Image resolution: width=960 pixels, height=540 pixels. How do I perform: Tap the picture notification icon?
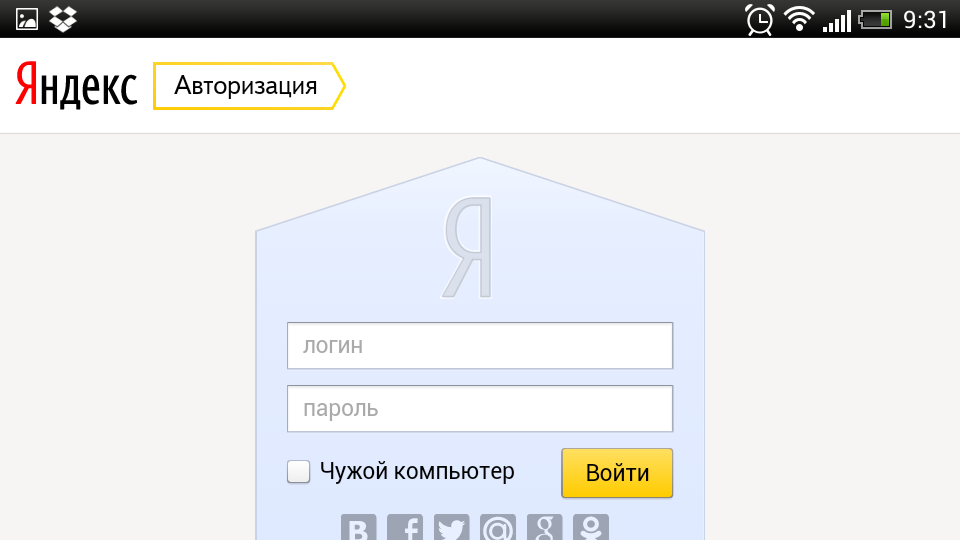tap(27, 18)
